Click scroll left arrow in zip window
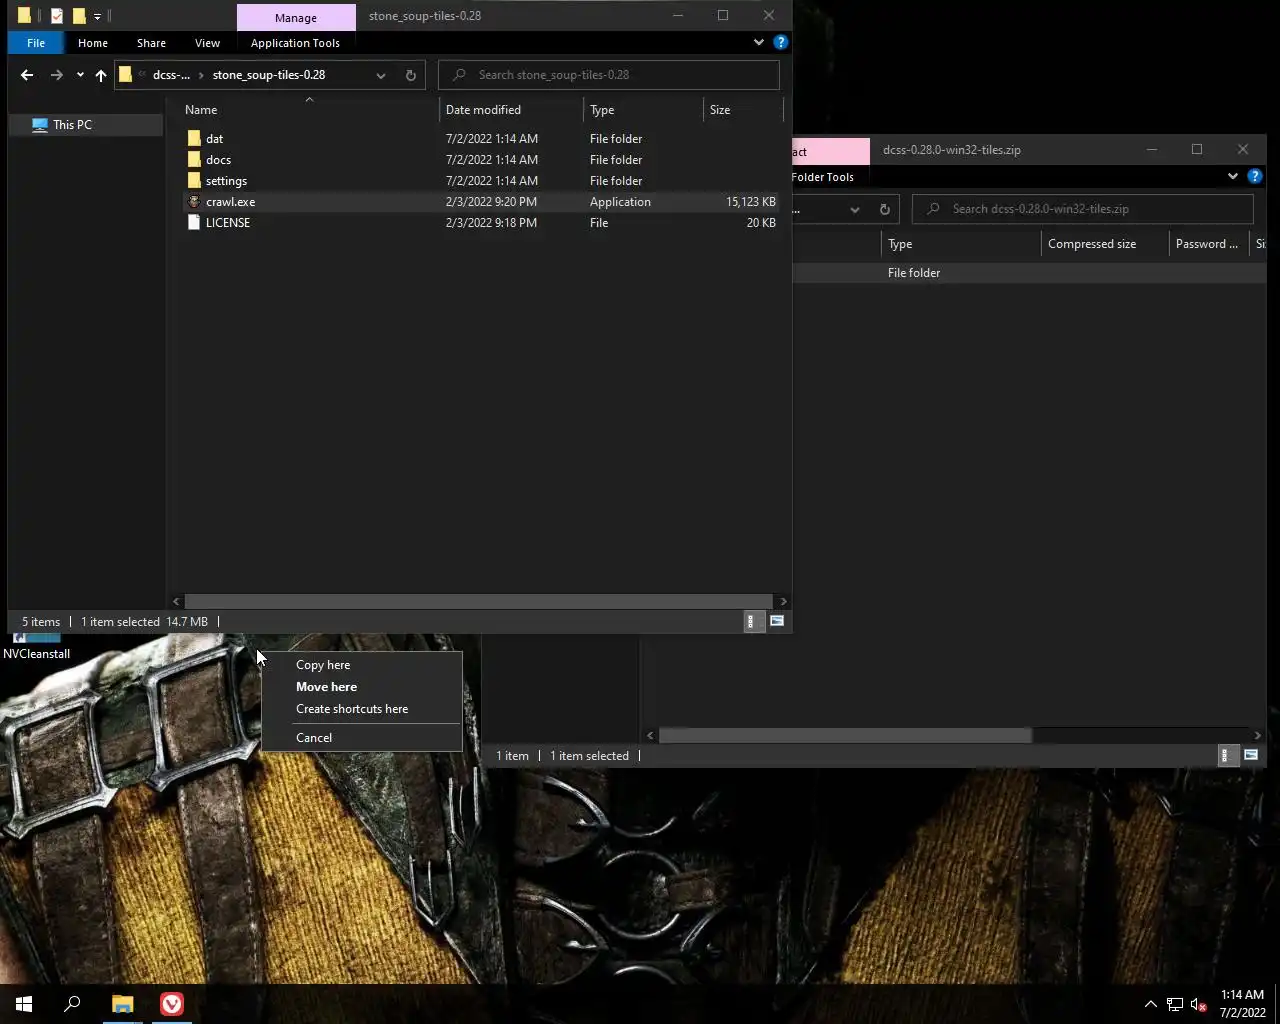1280x1024 pixels. 650,735
